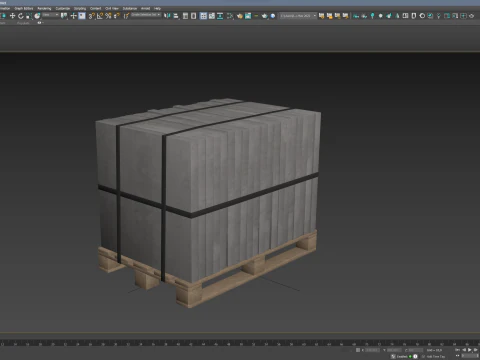Click the teal tree icon in toolbar

372,16
